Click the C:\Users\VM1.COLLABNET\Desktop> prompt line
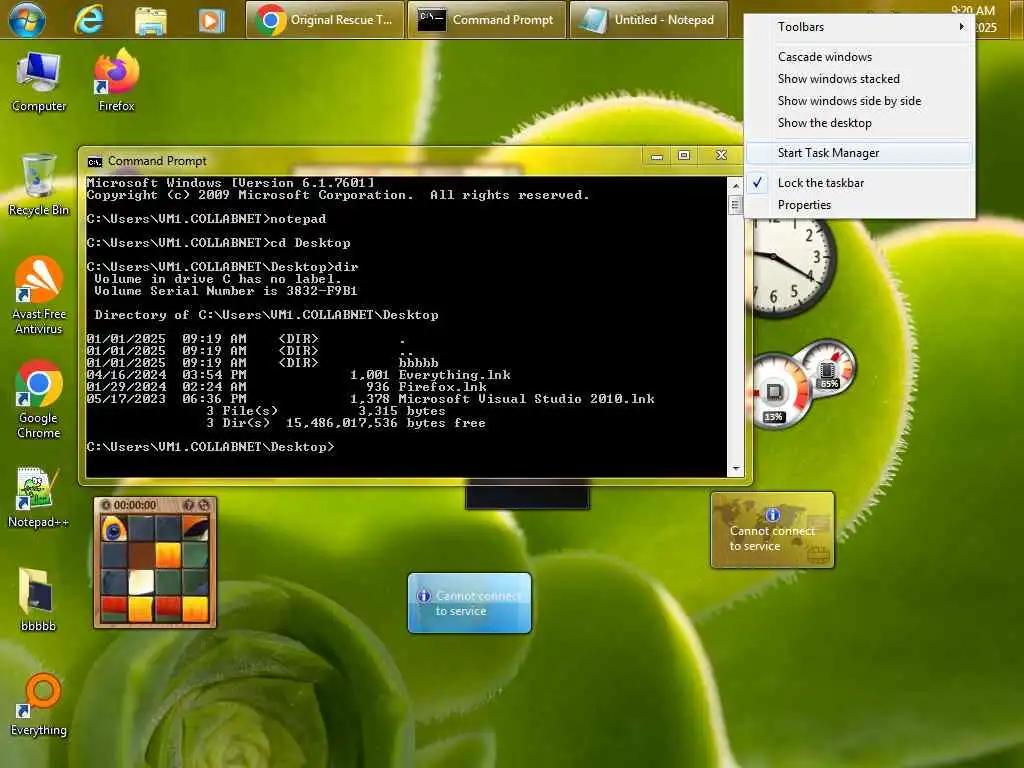The image size is (1024, 768). 210,447
